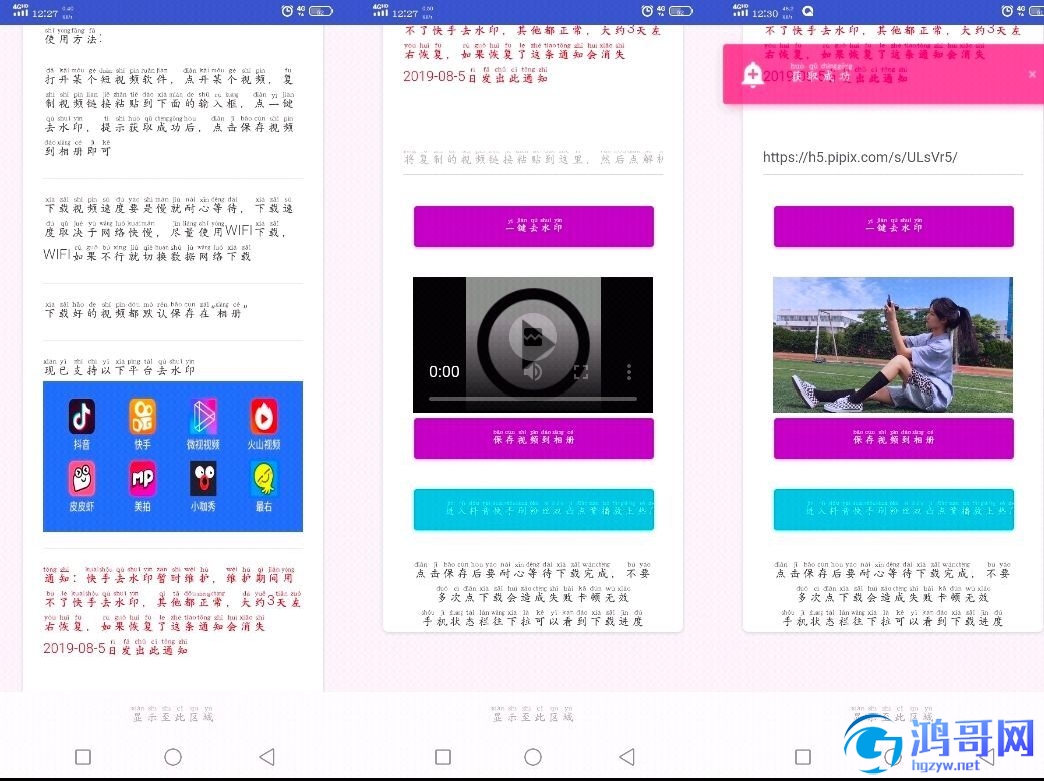The height and width of the screenshot is (781, 1044).
Task: Tap the cyan button on the middle phone
Action: click(533, 509)
